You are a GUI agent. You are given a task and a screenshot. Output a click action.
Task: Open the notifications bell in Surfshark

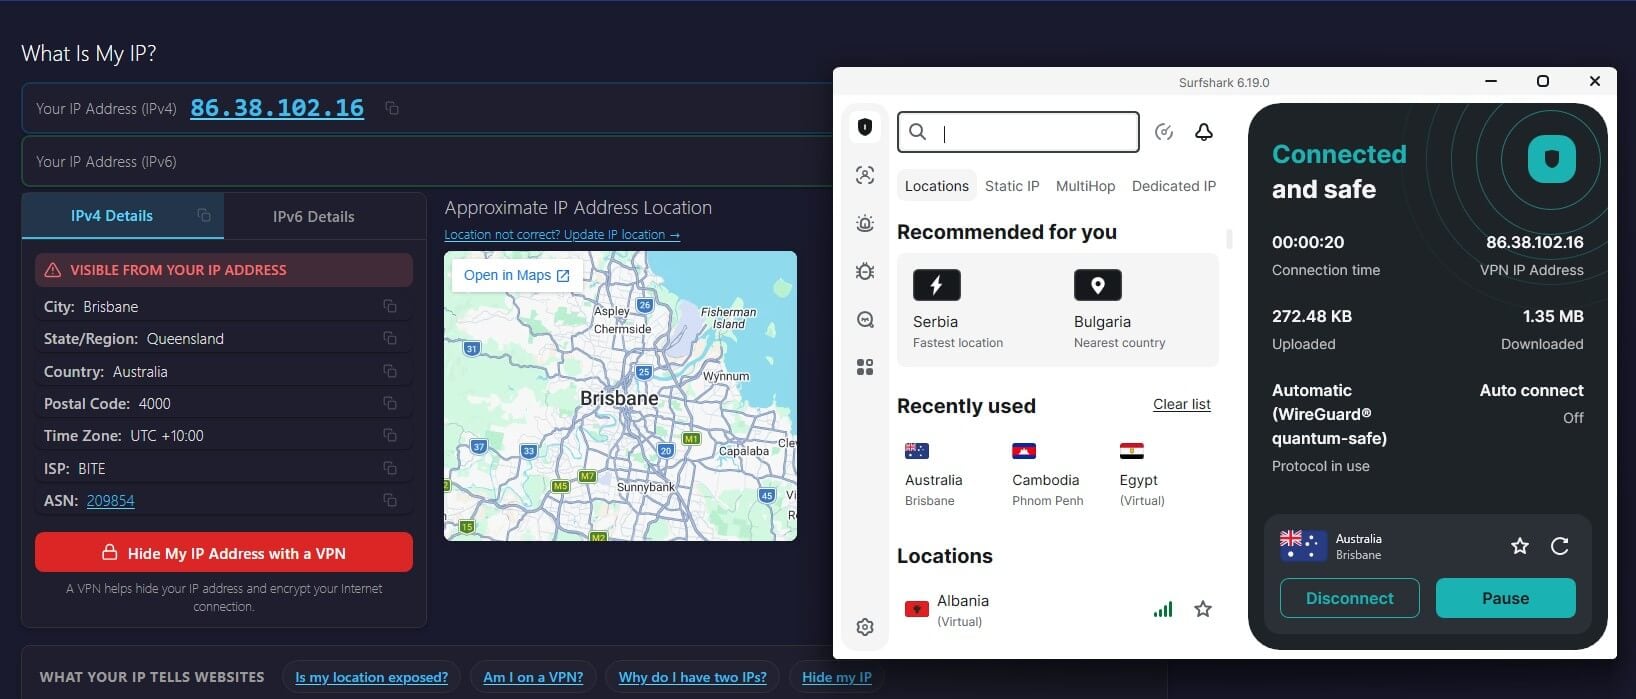1204,132
